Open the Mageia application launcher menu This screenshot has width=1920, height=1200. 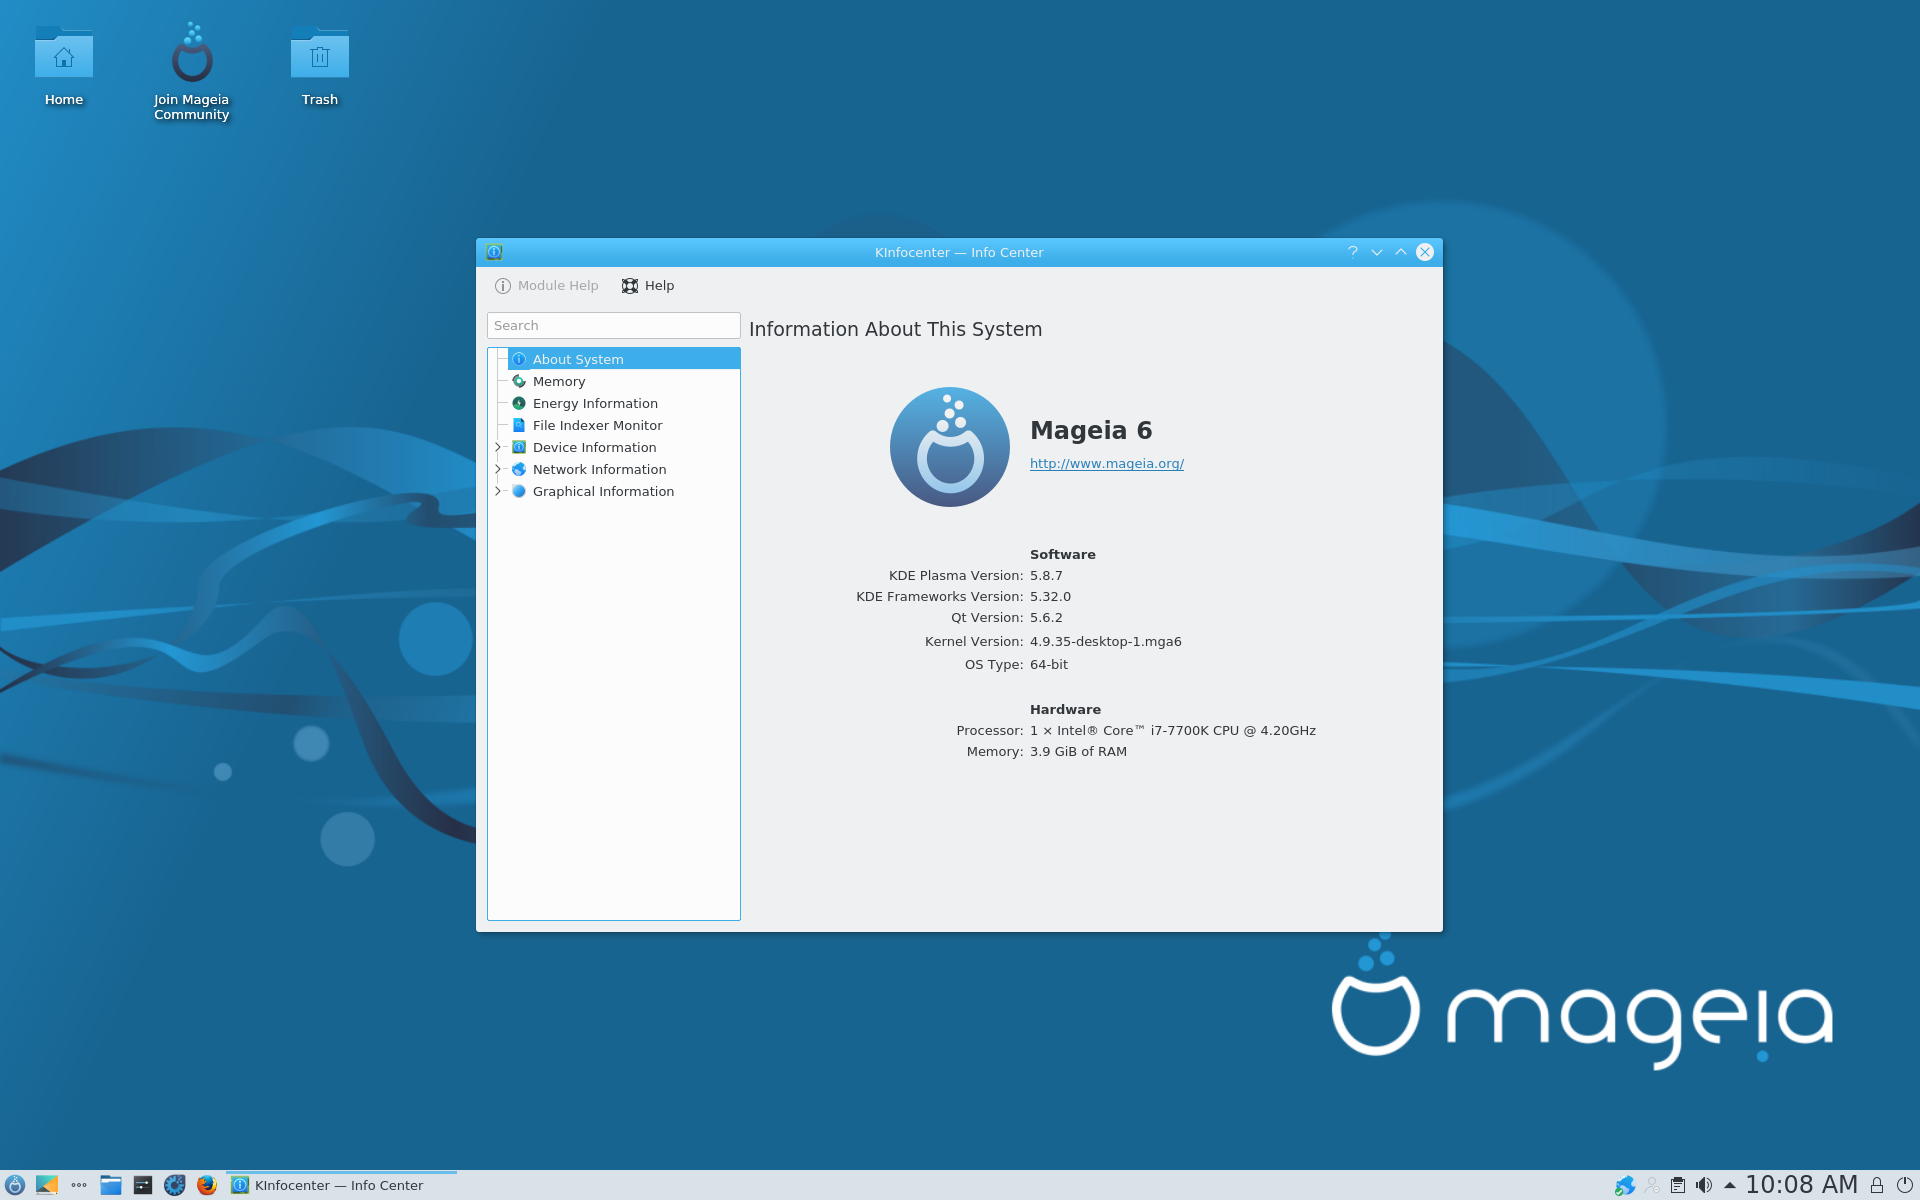pos(15,1185)
